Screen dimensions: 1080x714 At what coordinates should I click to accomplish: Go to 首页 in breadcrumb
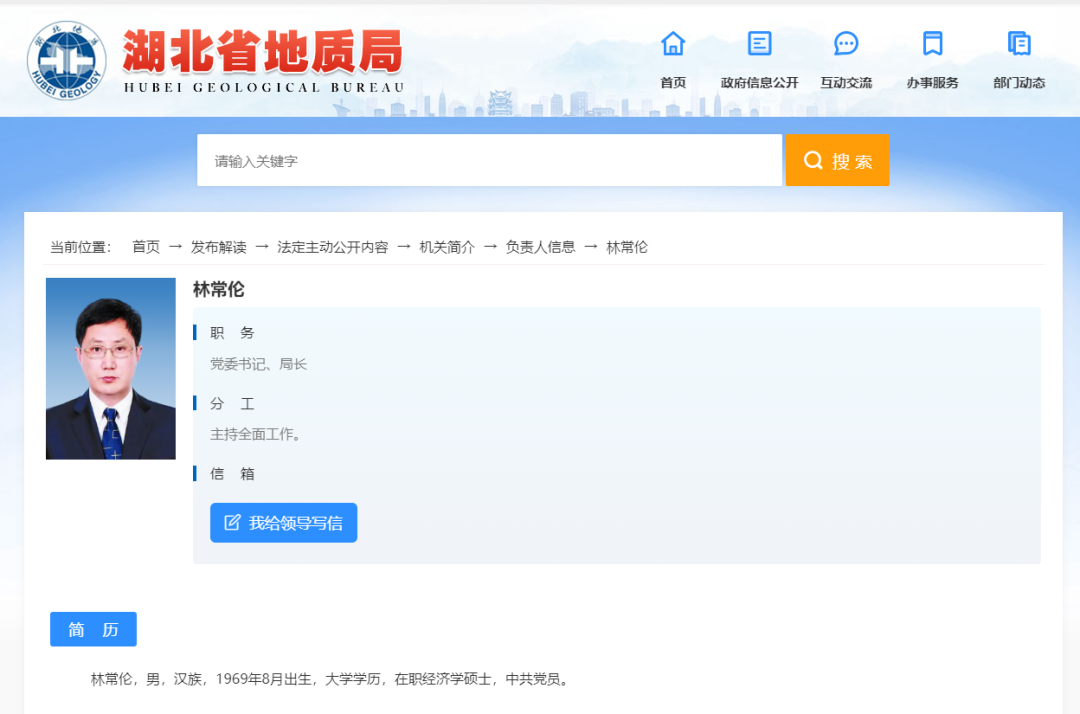click(146, 247)
